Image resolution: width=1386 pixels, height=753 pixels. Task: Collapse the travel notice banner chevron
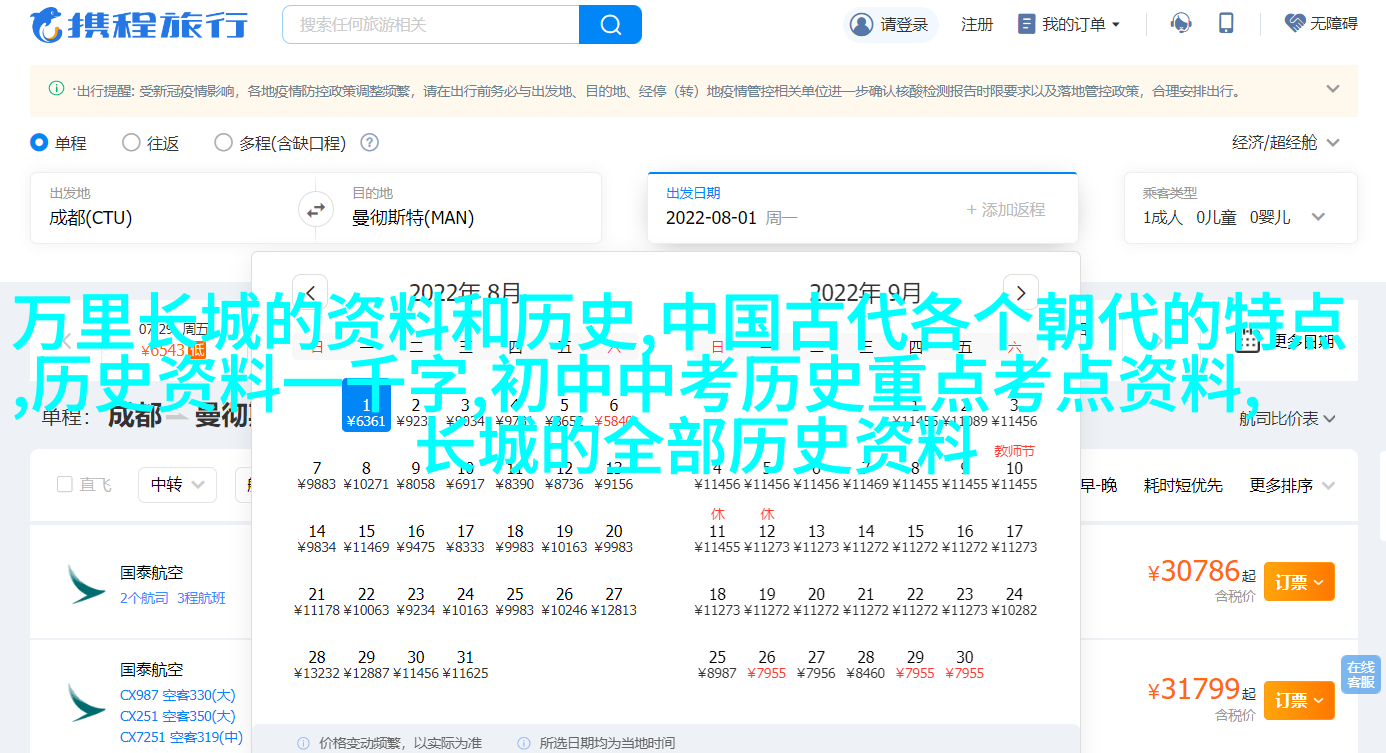[x=1332, y=89]
